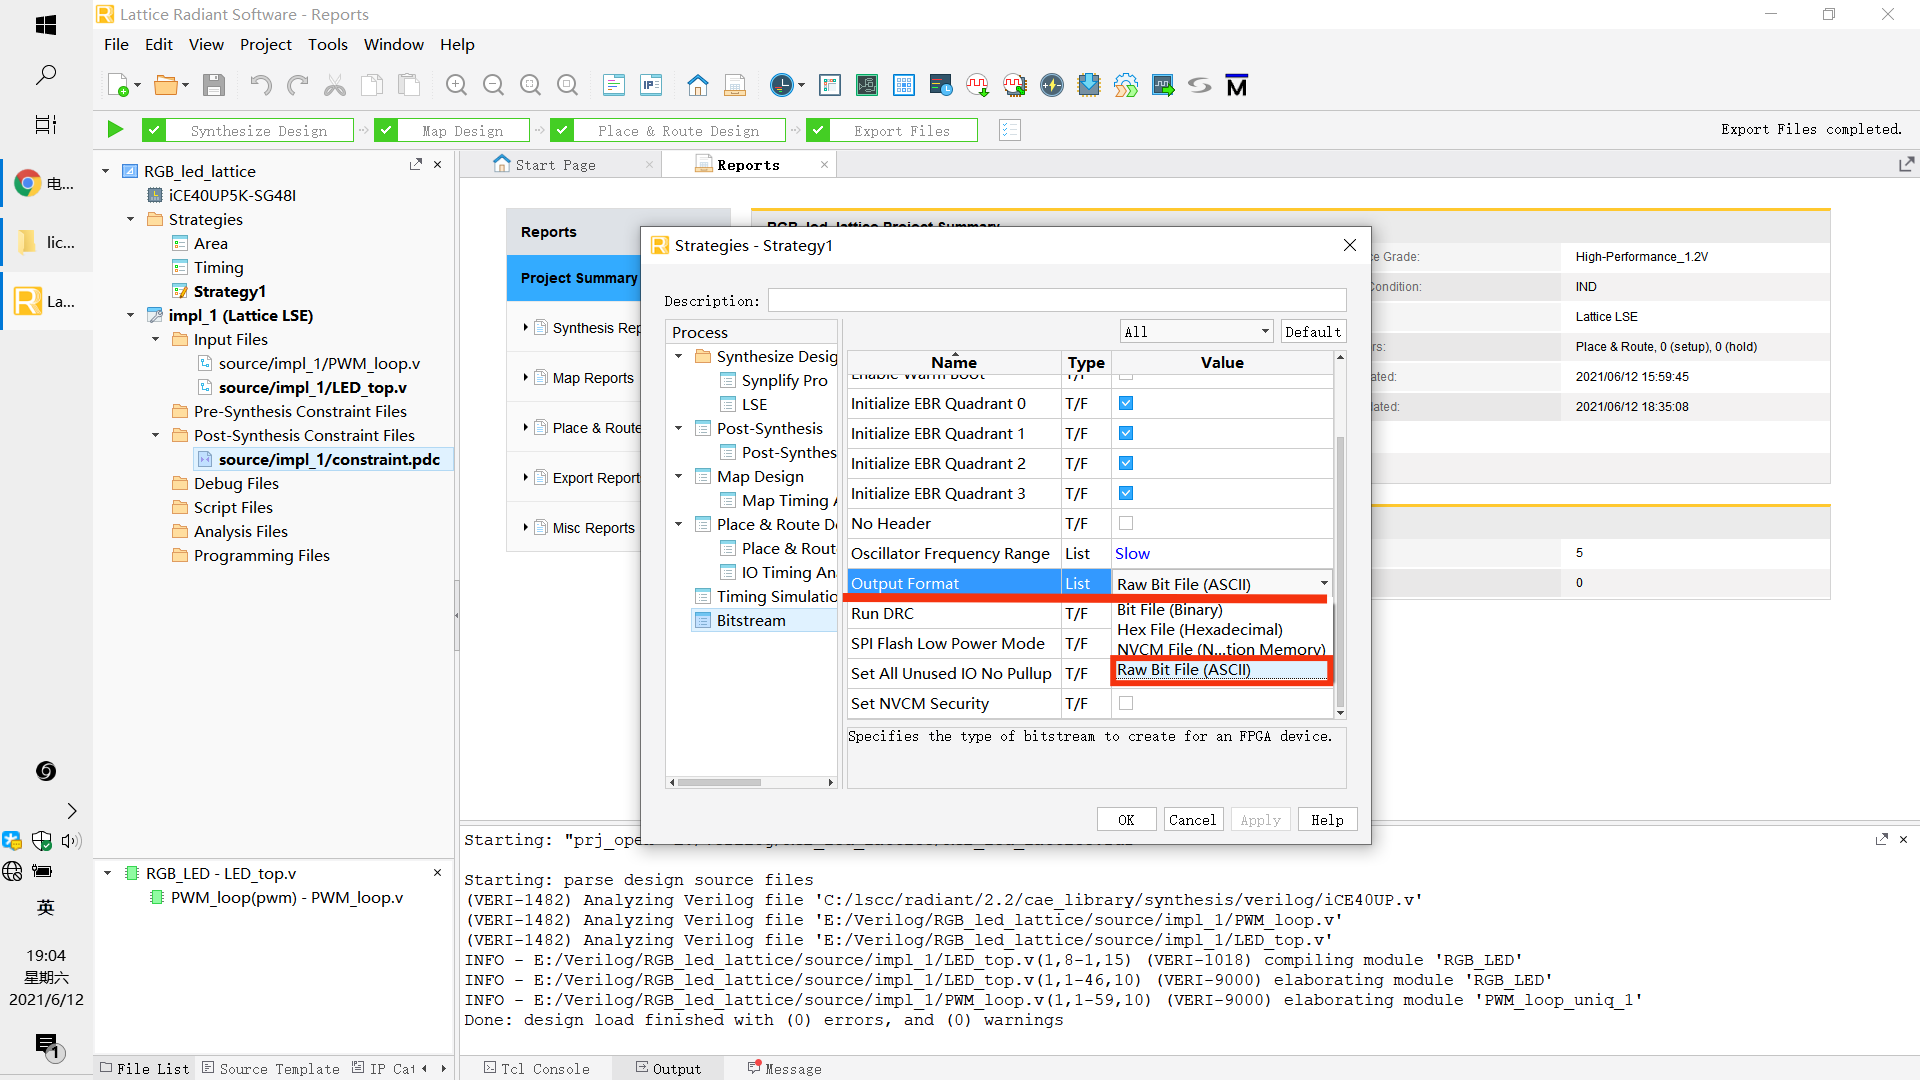Collapse the Strategies tree node
Screen dimensions: 1920x1080
point(131,219)
